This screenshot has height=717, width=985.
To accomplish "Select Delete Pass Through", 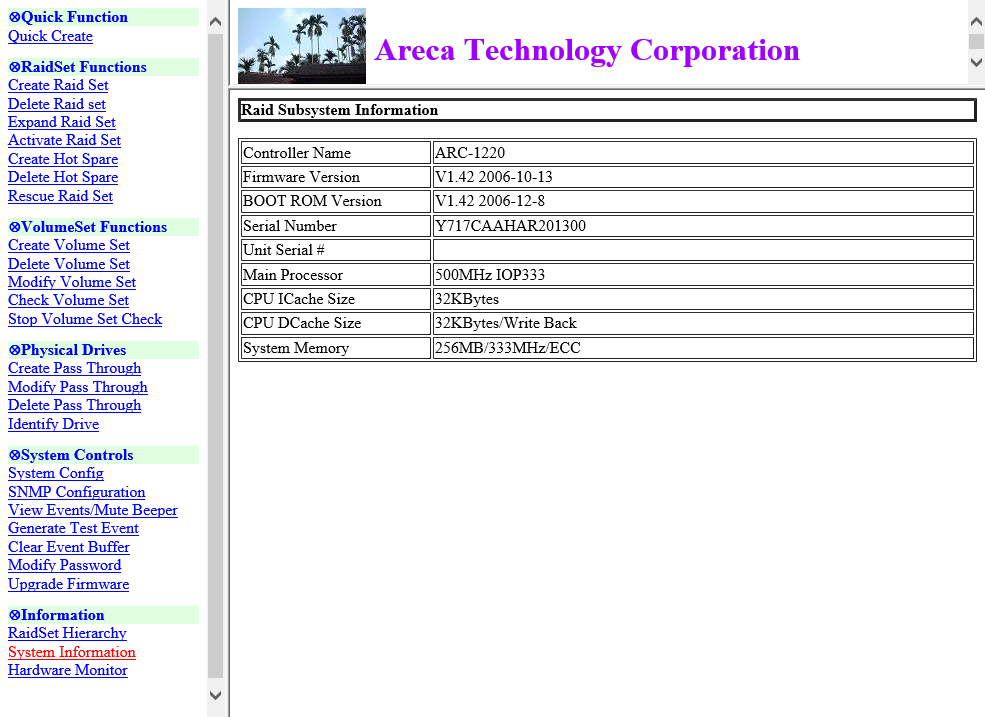I will point(74,405).
